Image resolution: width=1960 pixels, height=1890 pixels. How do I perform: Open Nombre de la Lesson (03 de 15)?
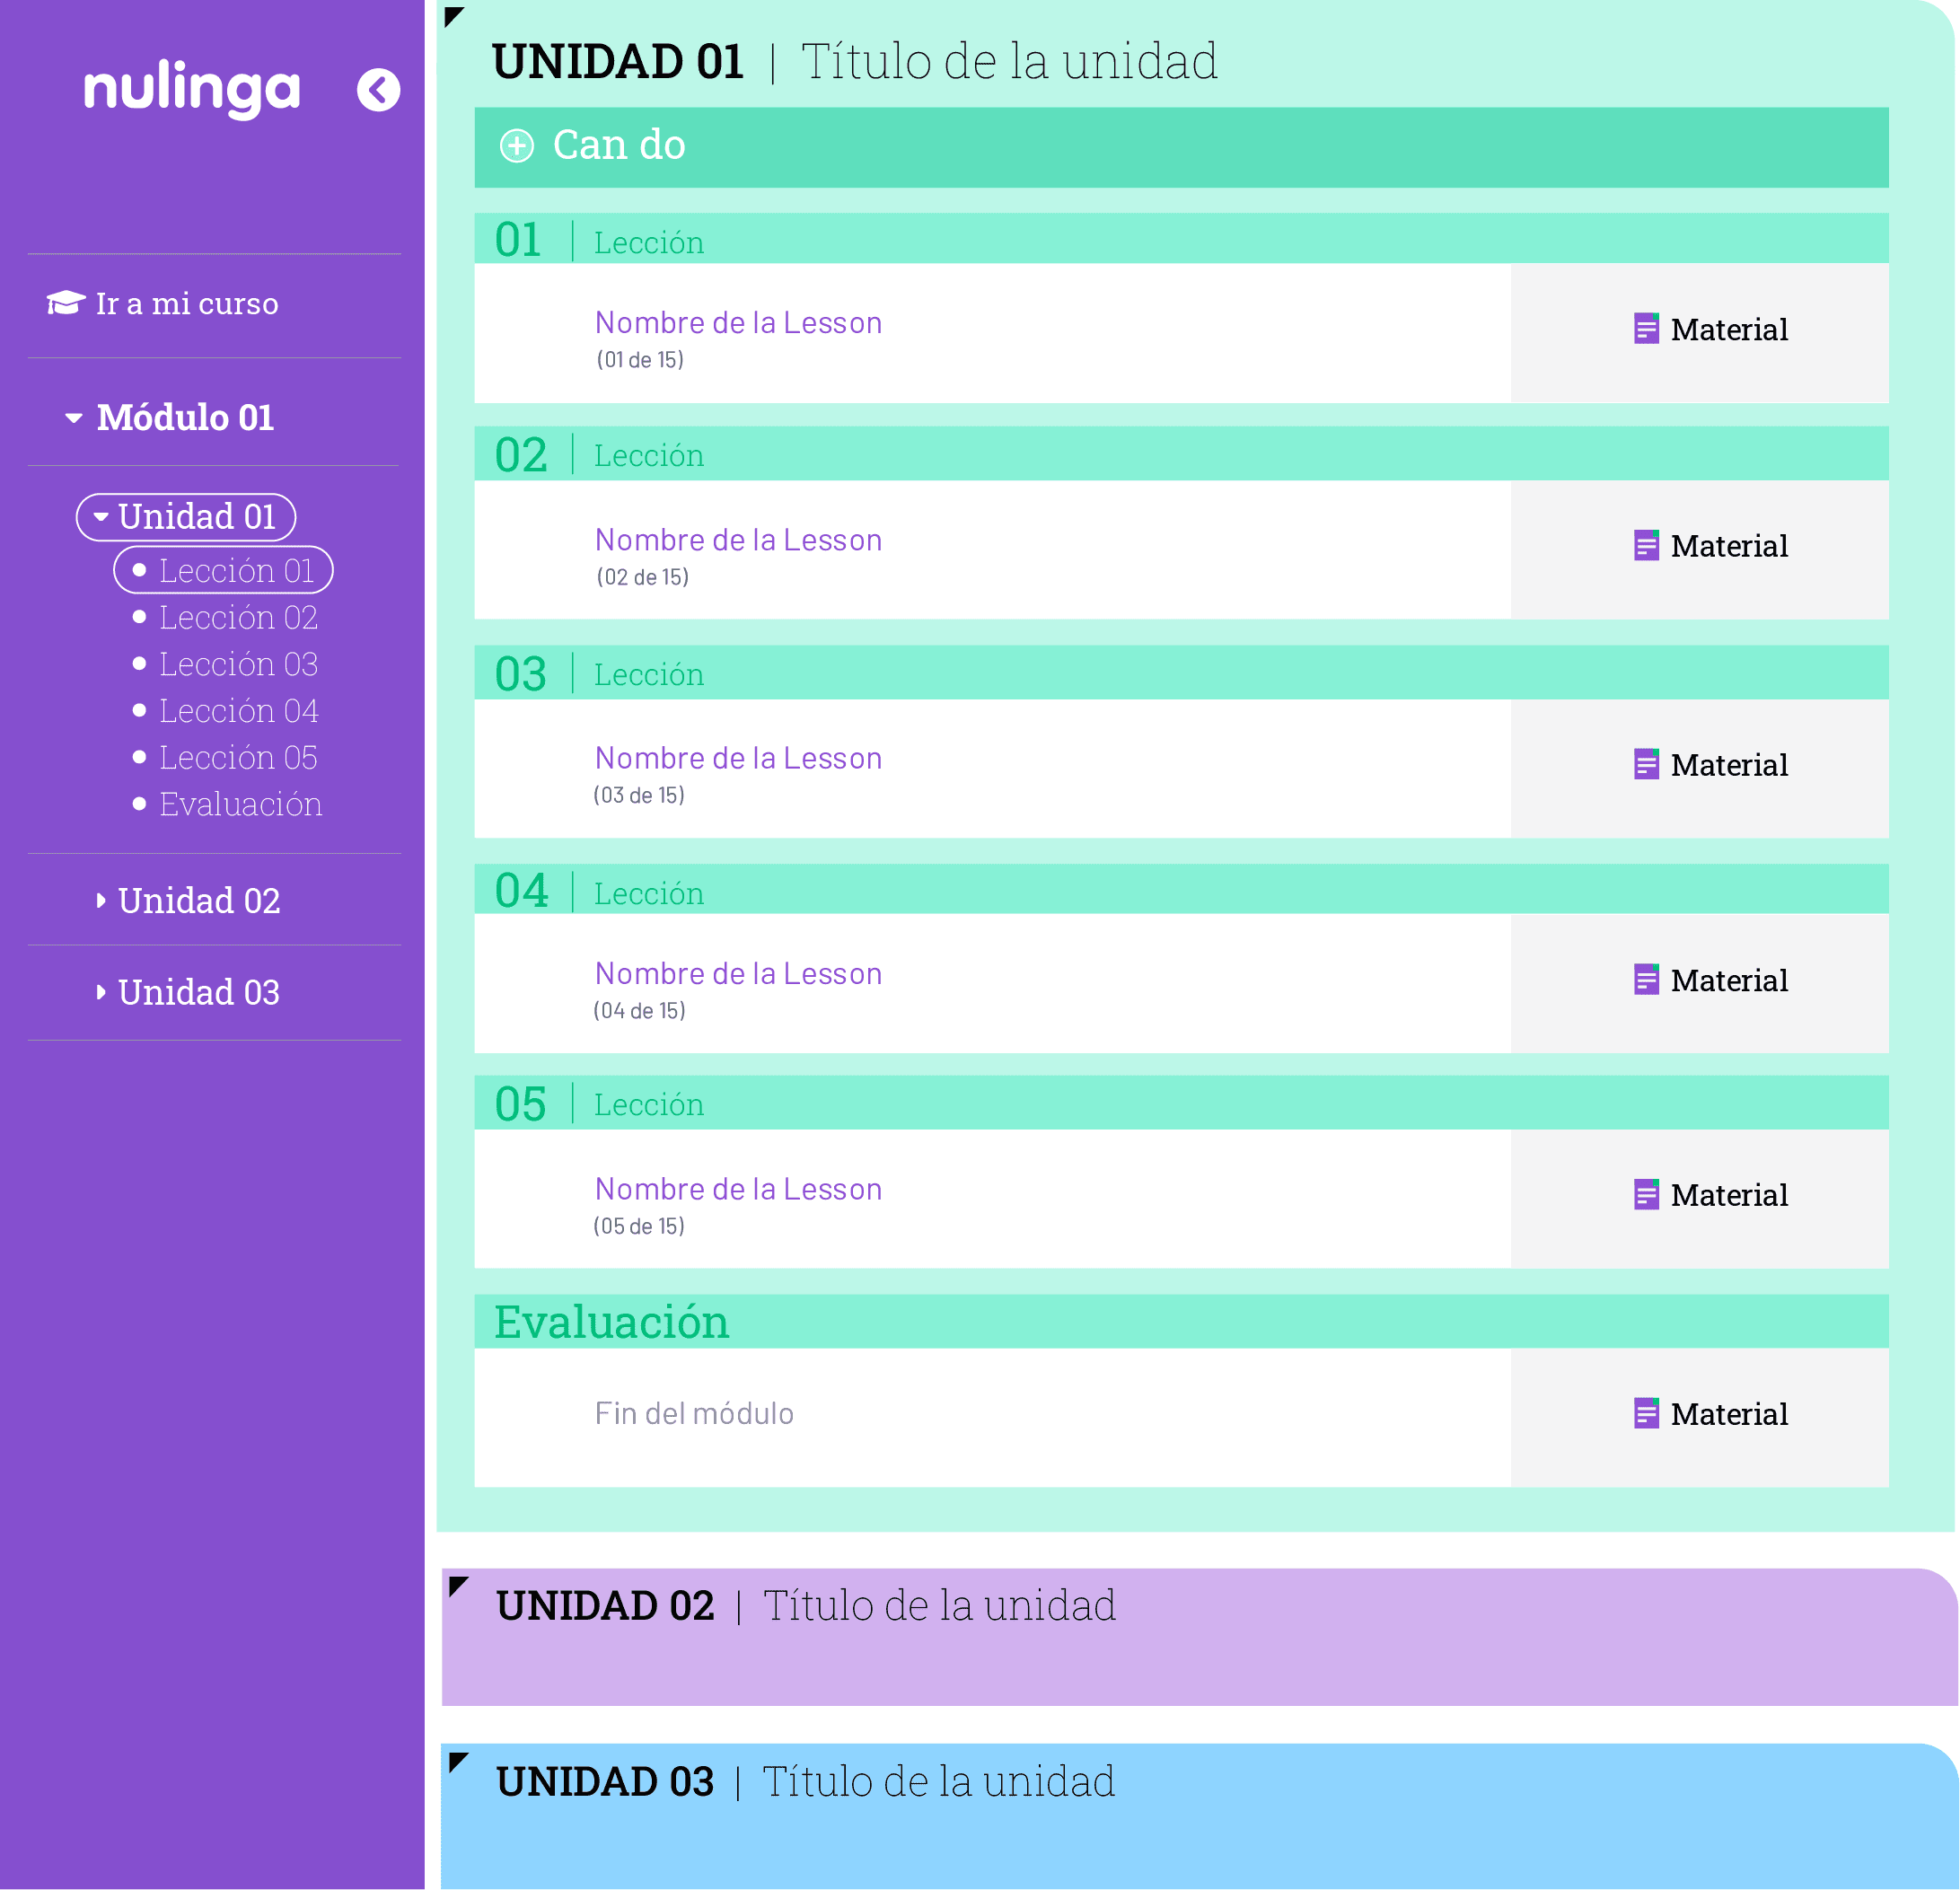click(738, 758)
